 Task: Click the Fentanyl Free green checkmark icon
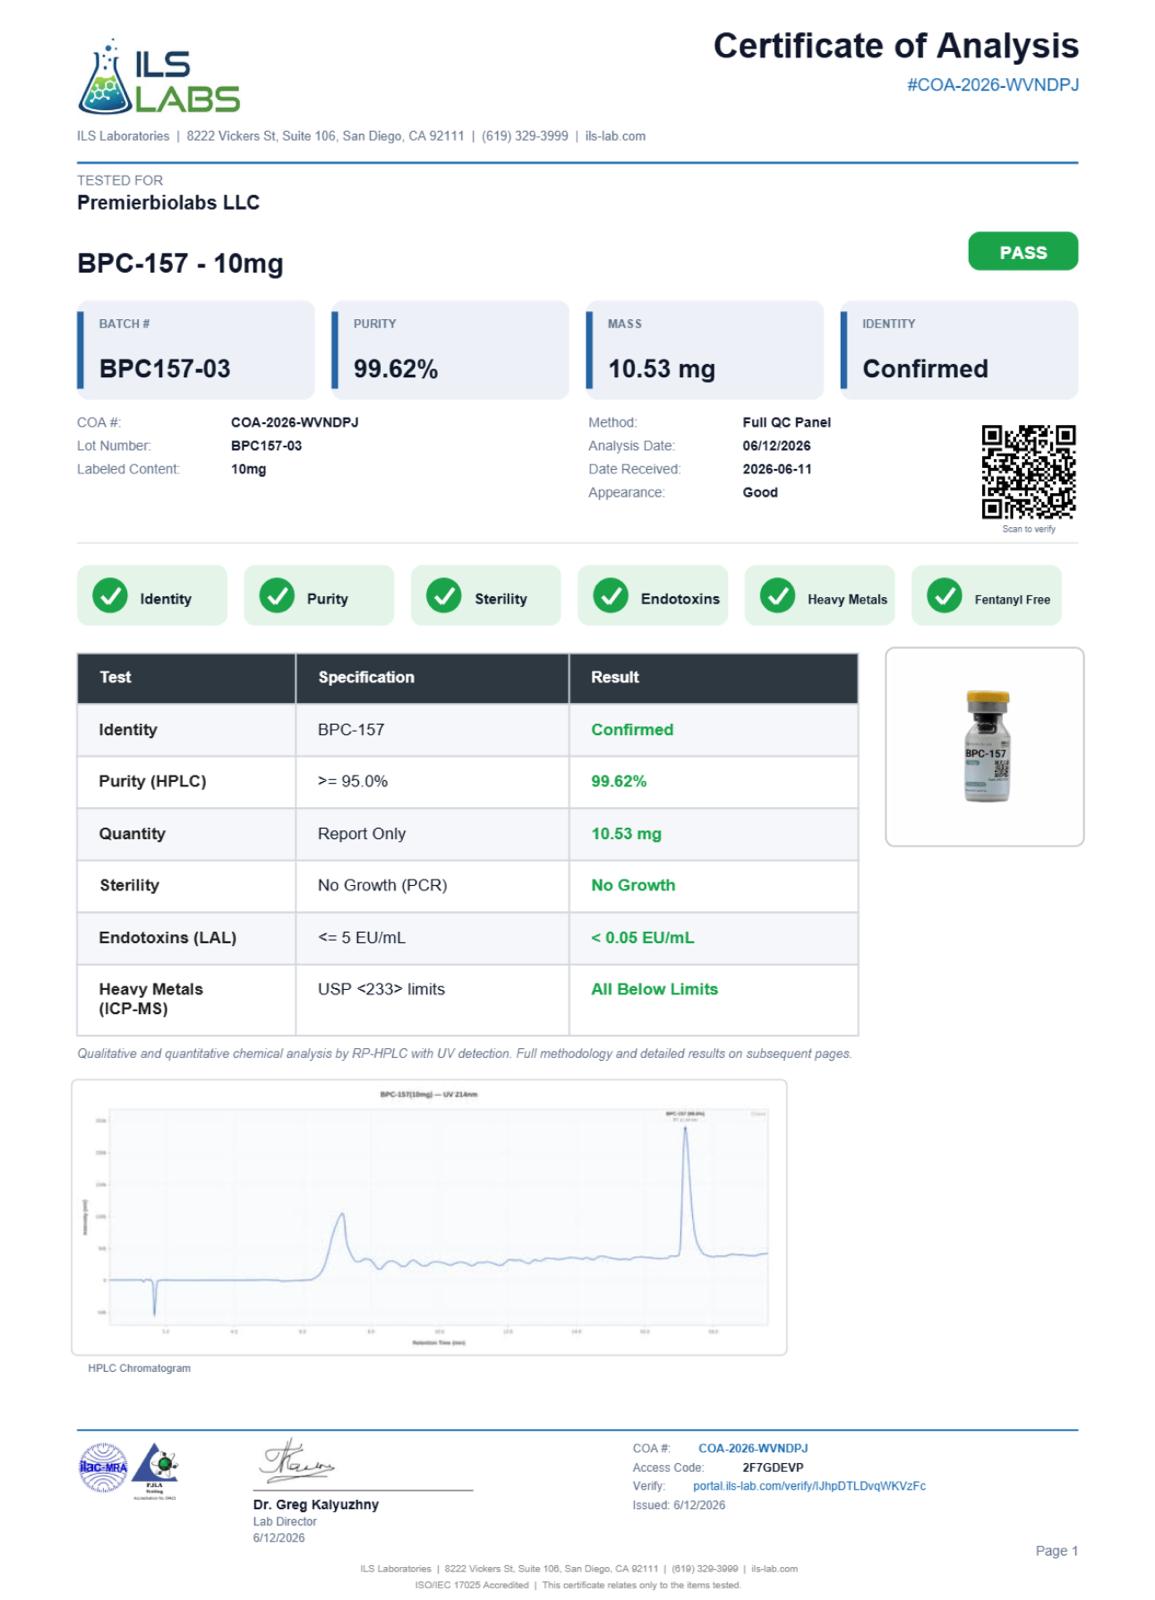coord(944,596)
